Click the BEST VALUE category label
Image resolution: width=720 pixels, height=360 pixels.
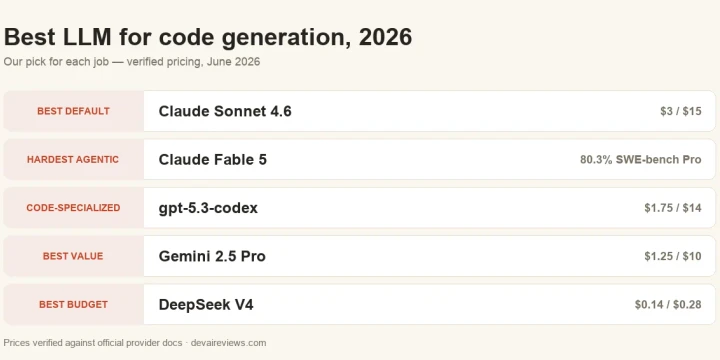(73, 256)
